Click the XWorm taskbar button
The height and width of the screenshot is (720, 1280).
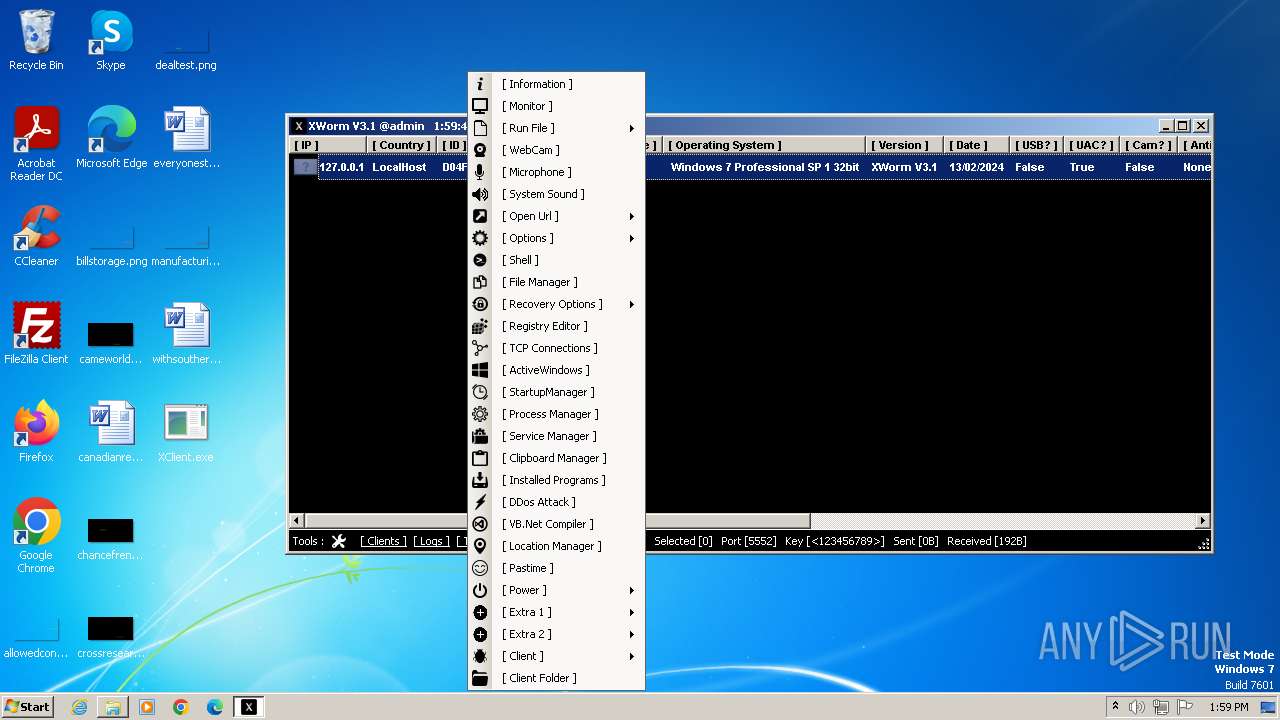[x=249, y=707]
